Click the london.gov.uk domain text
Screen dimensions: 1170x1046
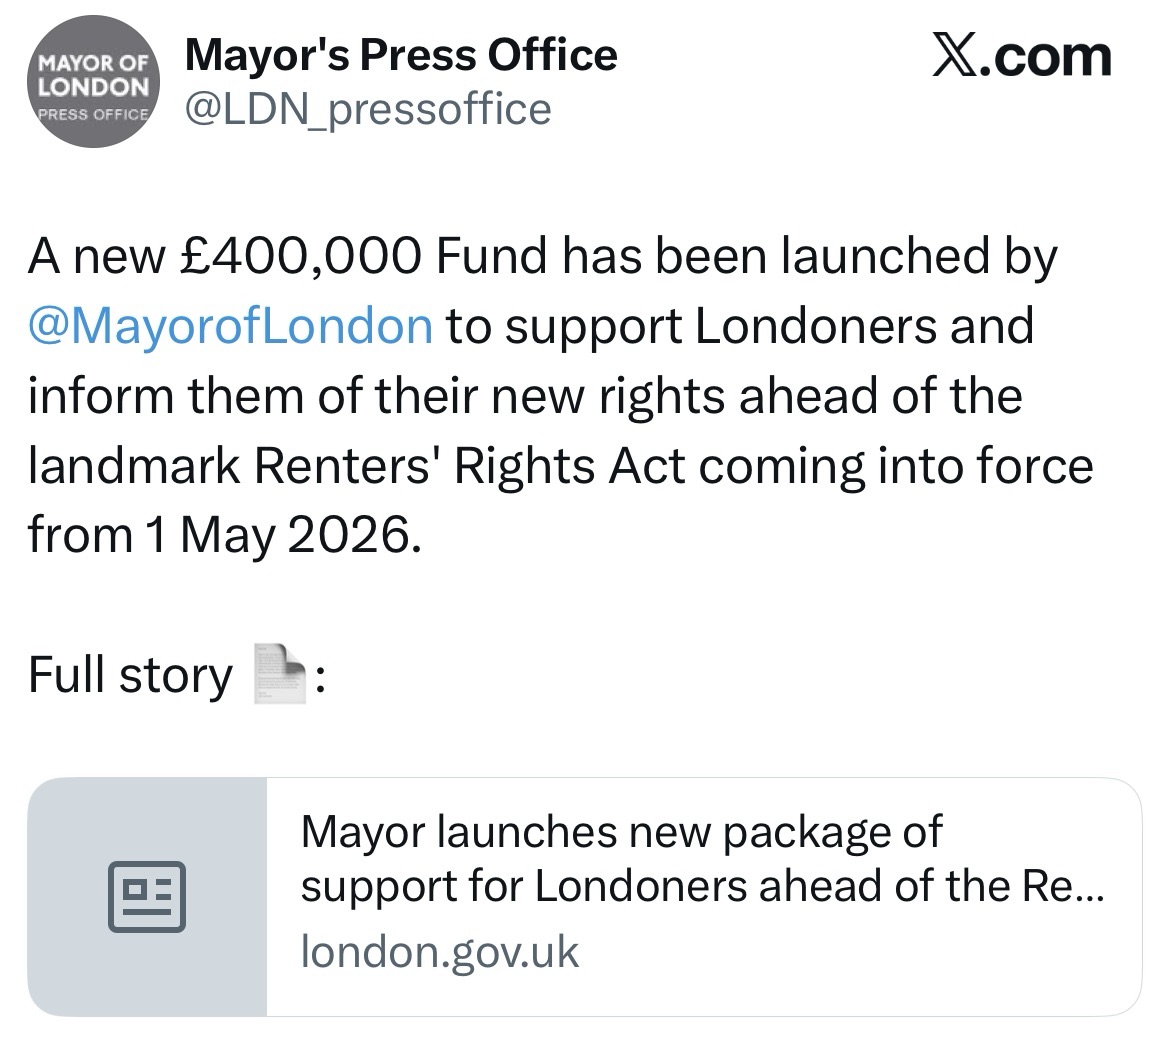(x=440, y=951)
